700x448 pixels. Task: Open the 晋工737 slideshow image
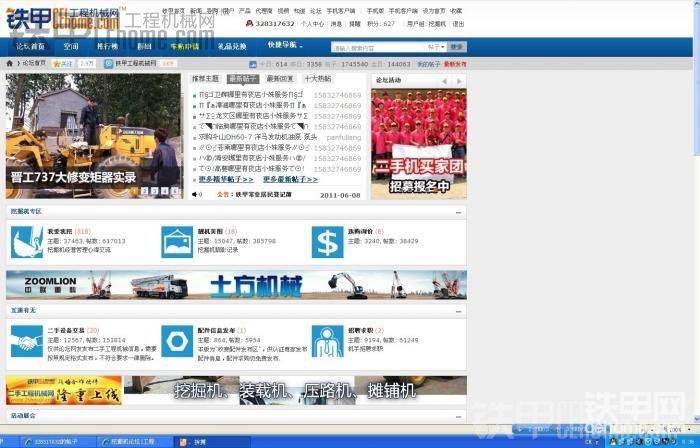94,136
